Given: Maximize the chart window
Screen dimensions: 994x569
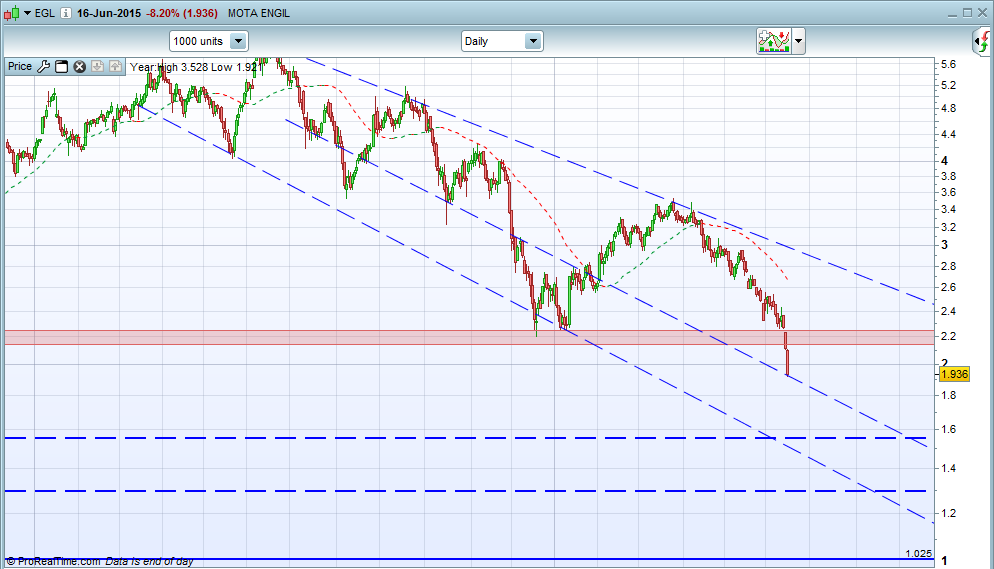Looking at the screenshot, I should point(967,13).
